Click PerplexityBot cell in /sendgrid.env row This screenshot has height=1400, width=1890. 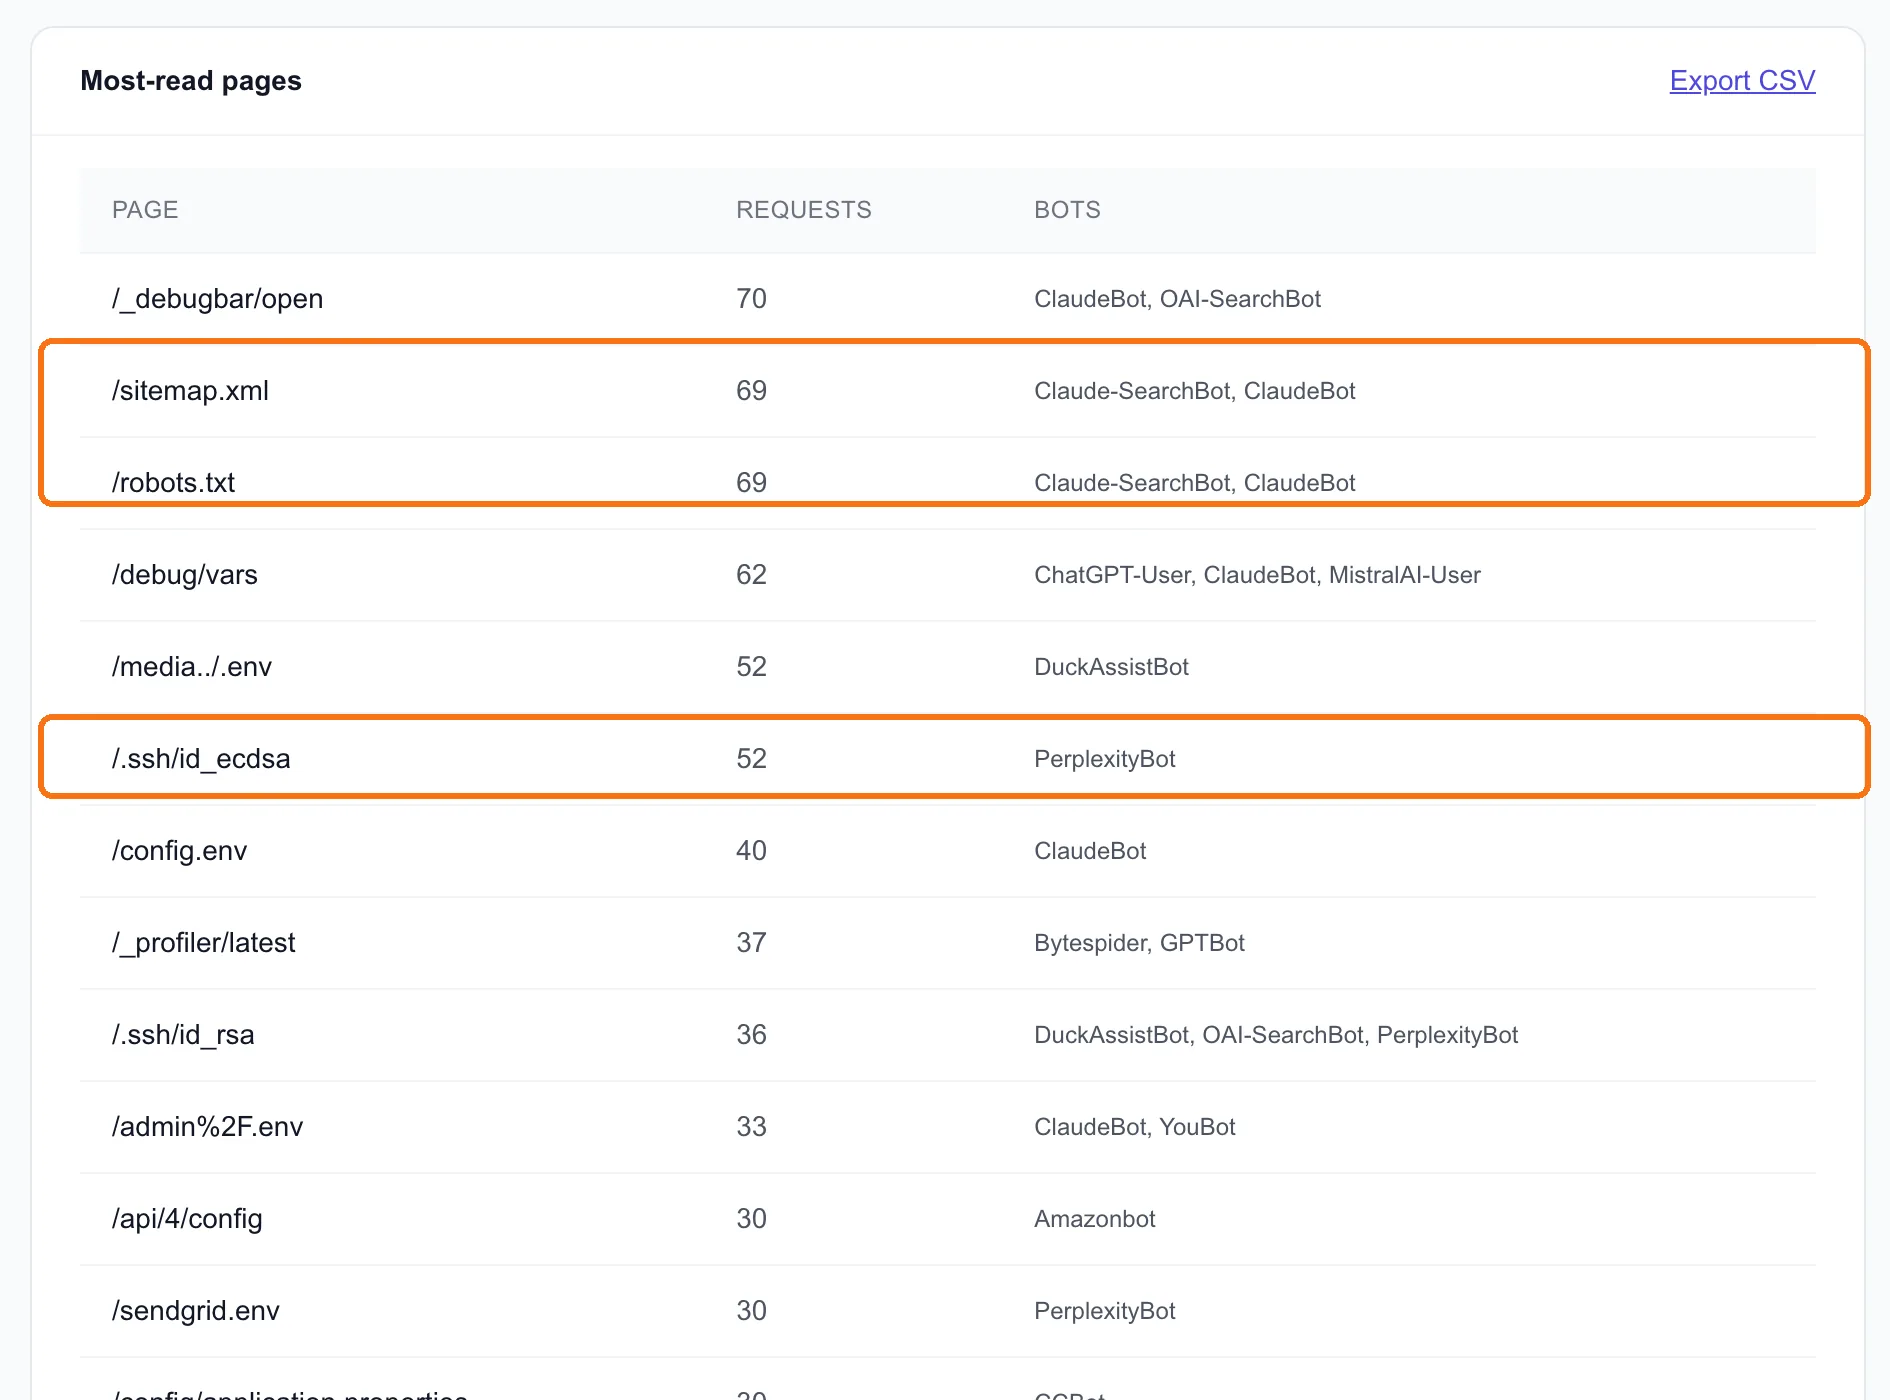[x=1105, y=1311]
